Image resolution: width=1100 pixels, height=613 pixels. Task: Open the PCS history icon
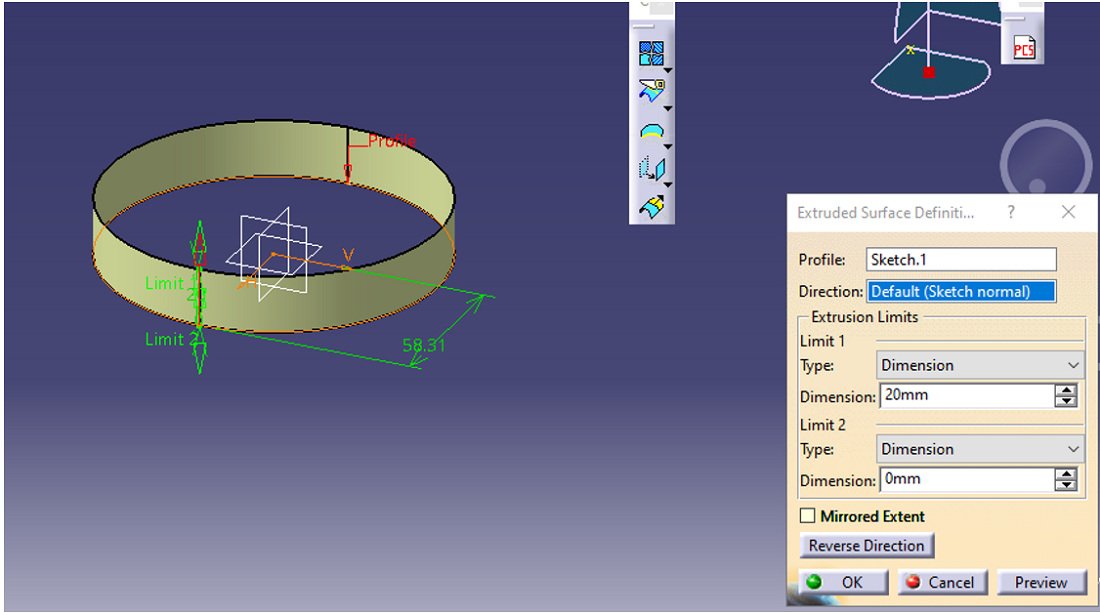coord(1024,48)
